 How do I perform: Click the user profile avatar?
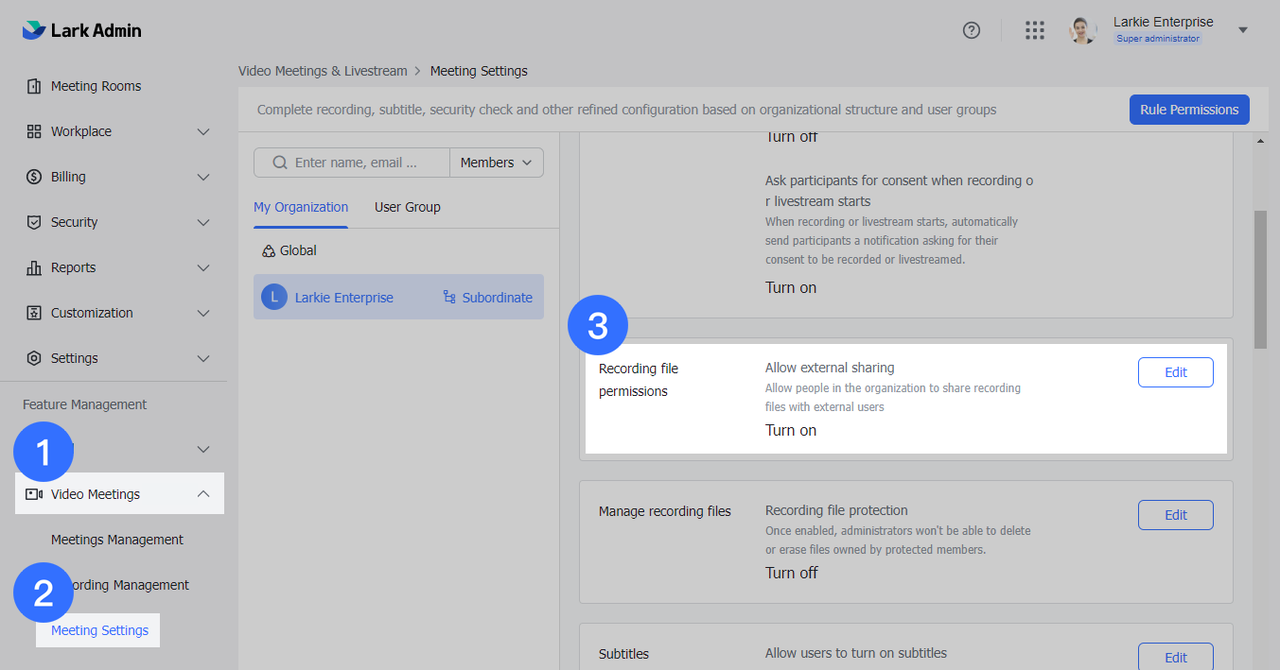(1082, 30)
